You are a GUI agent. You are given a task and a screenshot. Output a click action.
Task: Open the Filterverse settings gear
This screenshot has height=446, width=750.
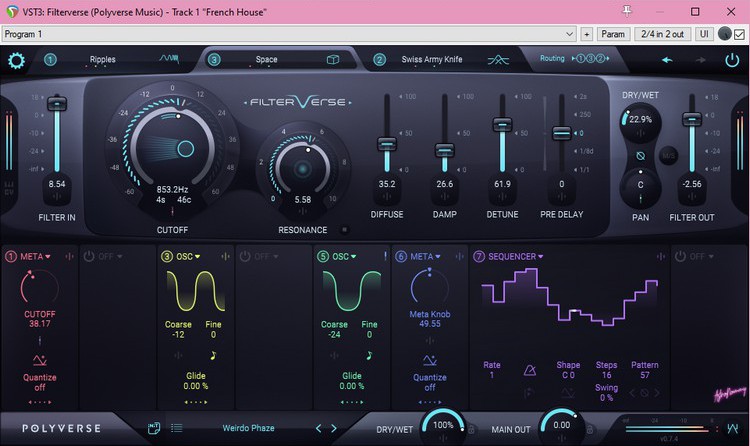tap(16, 61)
